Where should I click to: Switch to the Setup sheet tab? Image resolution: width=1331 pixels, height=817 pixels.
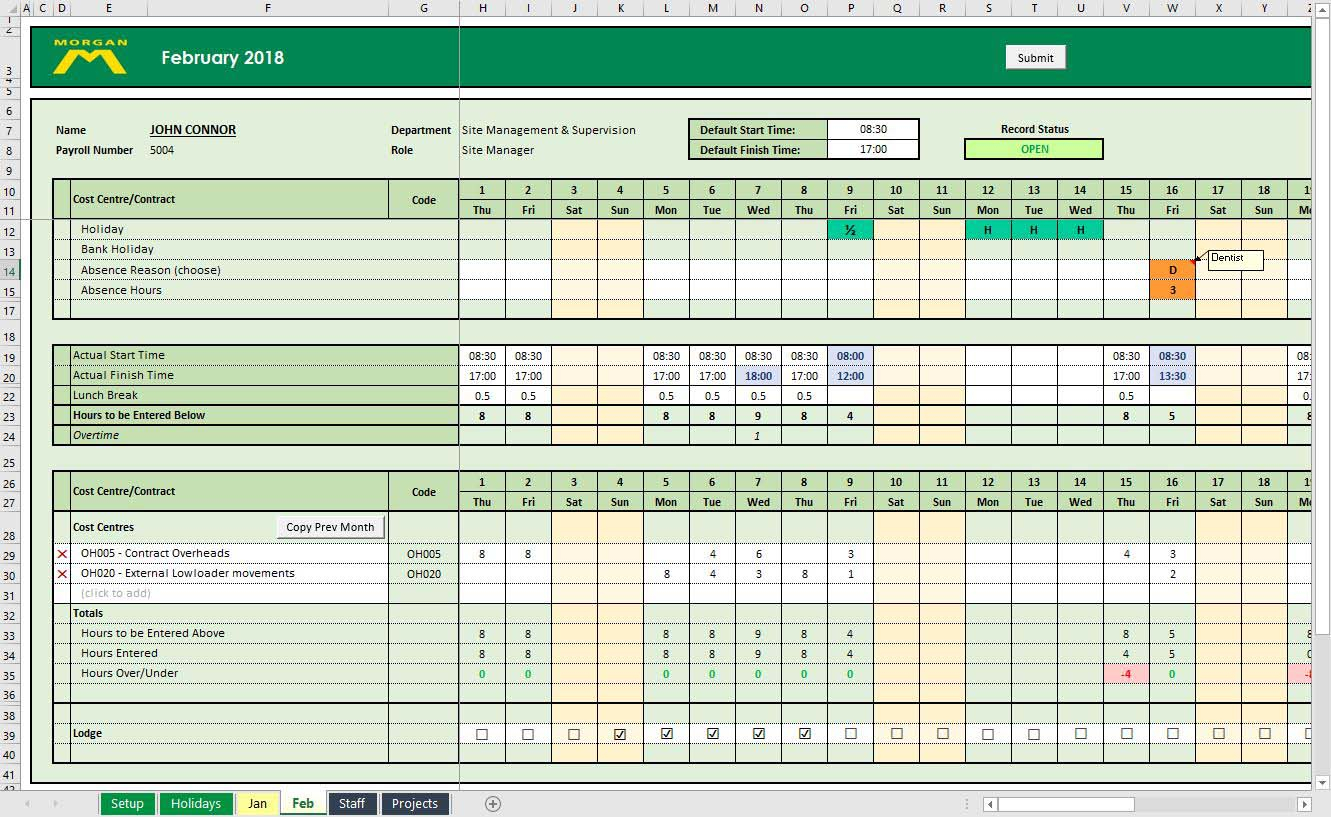(x=127, y=804)
